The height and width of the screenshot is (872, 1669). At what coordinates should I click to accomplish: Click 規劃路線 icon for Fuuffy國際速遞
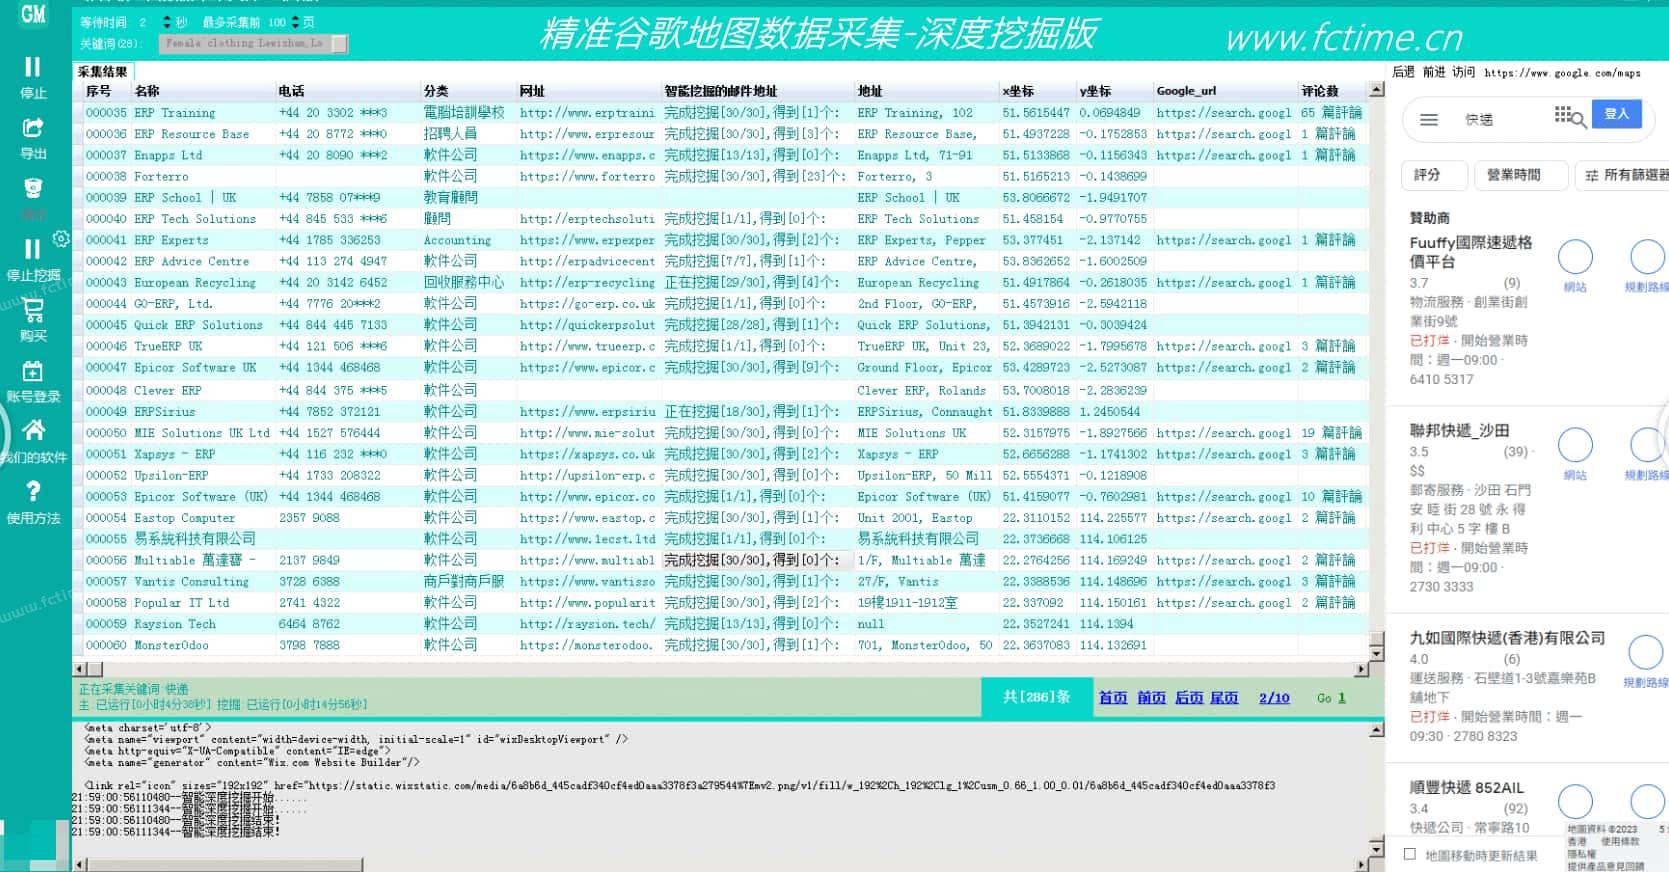pyautogui.click(x=1647, y=258)
